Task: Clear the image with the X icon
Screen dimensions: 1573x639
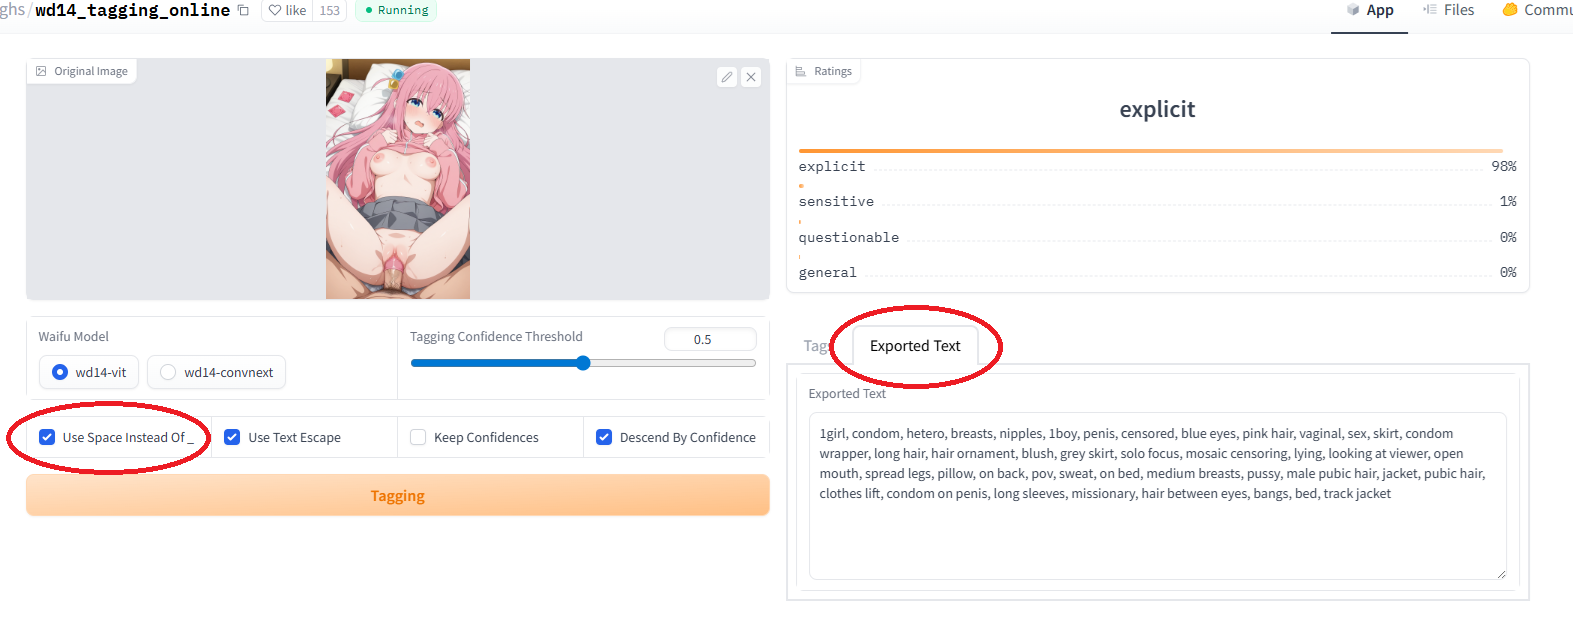Action: click(751, 77)
